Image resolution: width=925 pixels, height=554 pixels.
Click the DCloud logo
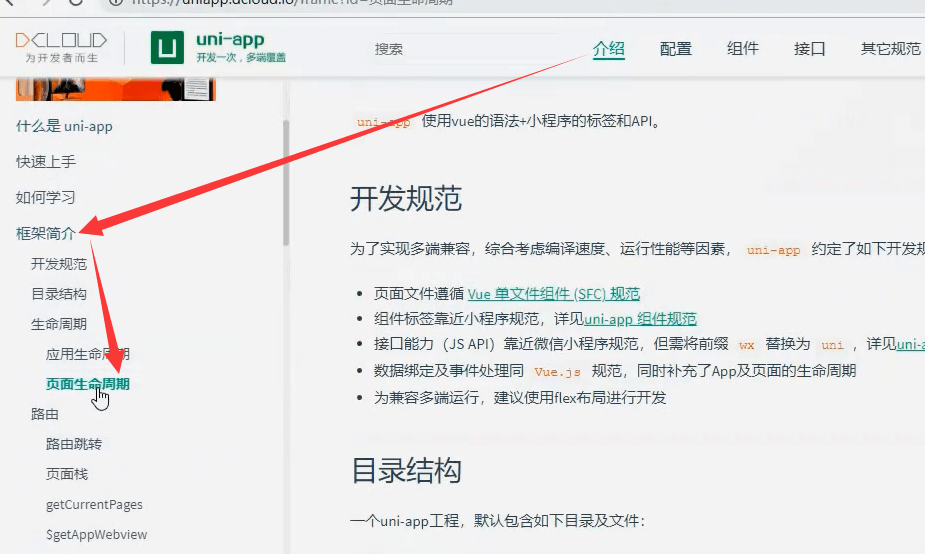[x=61, y=48]
